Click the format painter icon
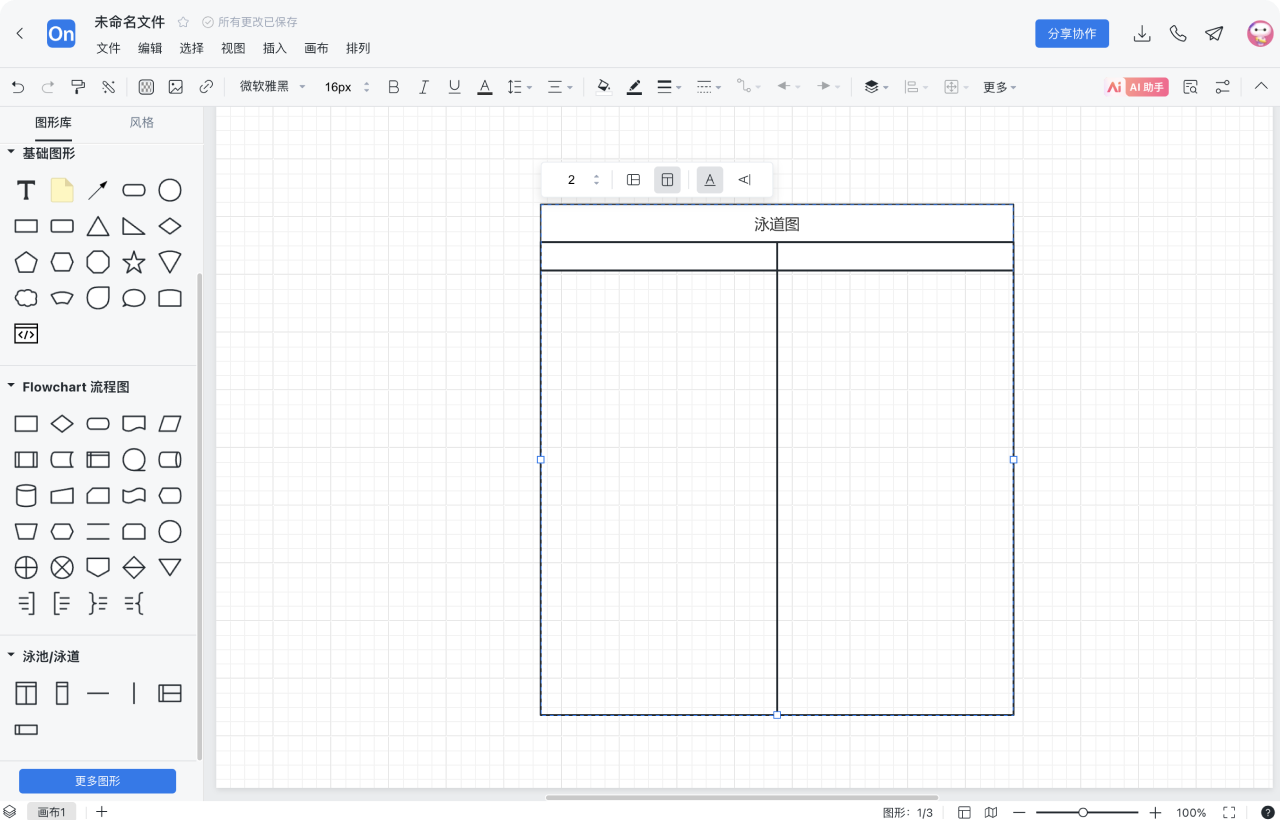The height and width of the screenshot is (820, 1280). click(78, 87)
